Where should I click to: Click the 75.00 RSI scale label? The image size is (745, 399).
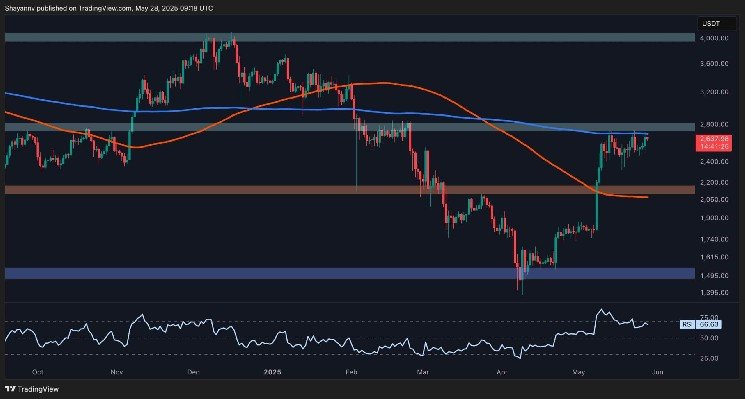710,317
